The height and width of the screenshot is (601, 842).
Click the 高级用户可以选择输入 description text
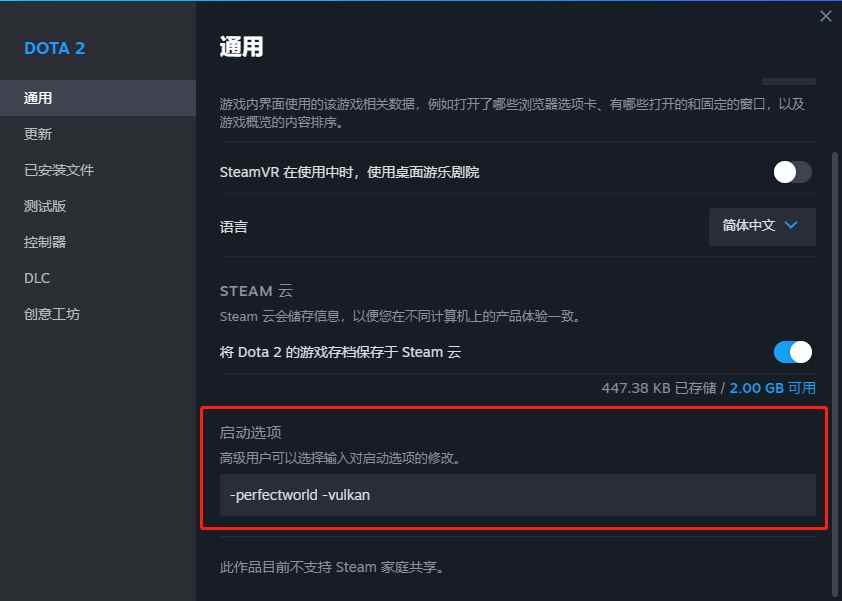click(x=340, y=458)
